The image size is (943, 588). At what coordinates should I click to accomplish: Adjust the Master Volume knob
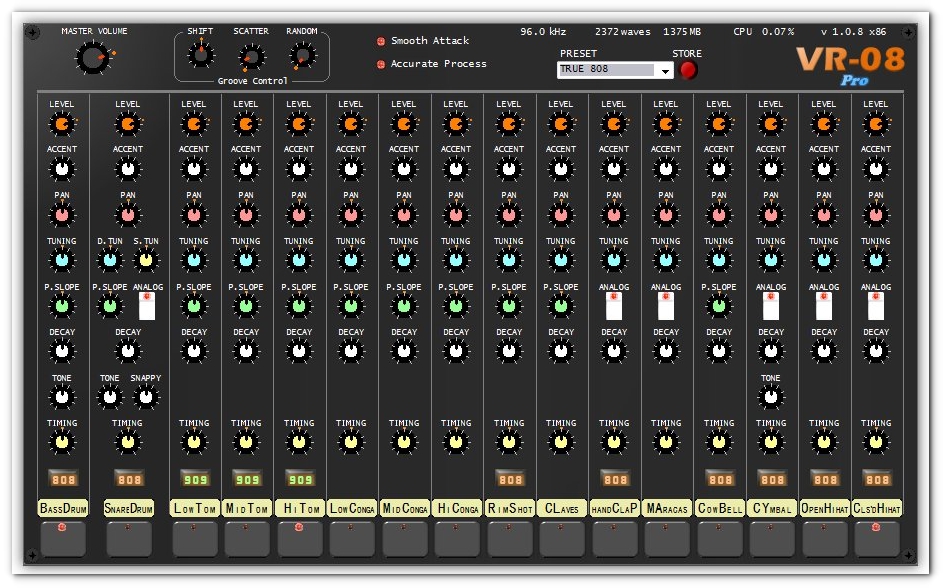(x=93, y=58)
